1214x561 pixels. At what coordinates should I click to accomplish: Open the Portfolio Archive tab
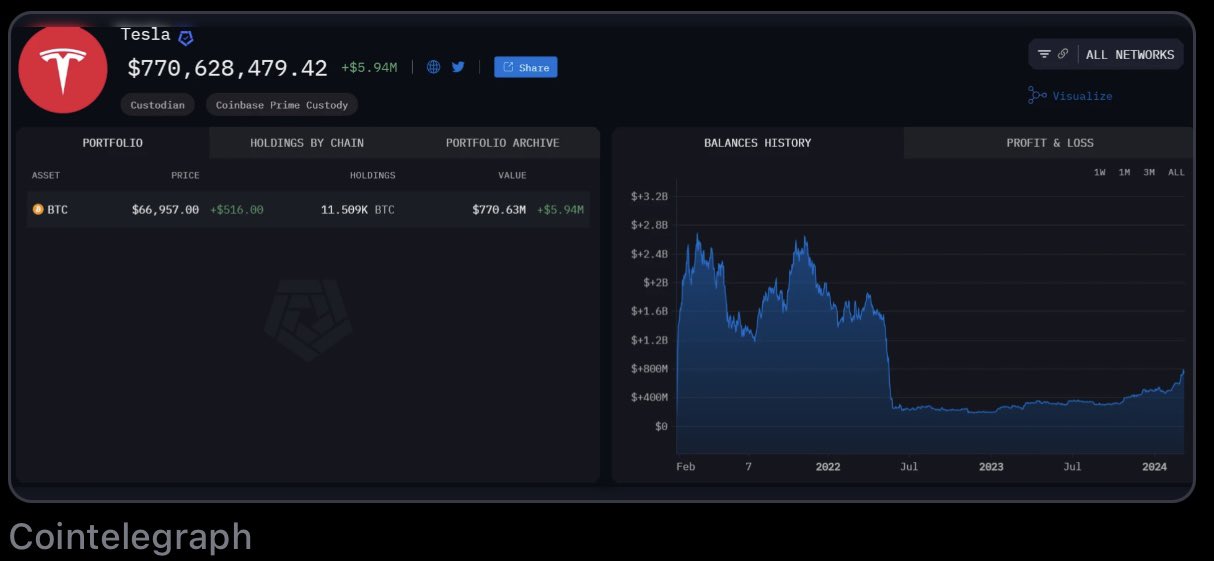502,143
